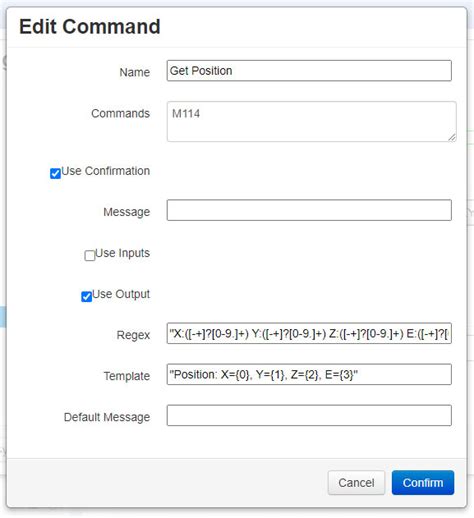Click the Regex label
The height and width of the screenshot is (518, 474).
point(133,335)
